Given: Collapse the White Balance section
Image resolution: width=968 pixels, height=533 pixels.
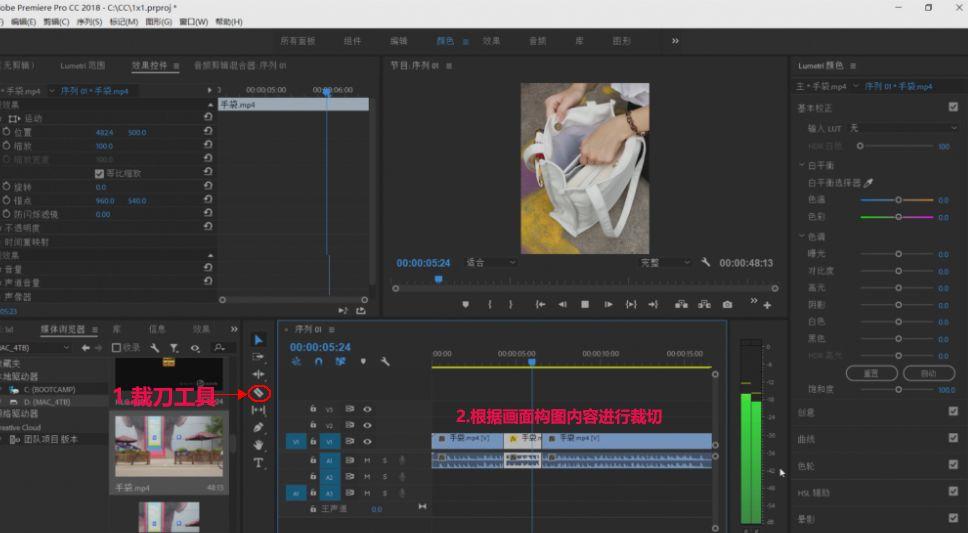Looking at the screenshot, I should coord(802,165).
